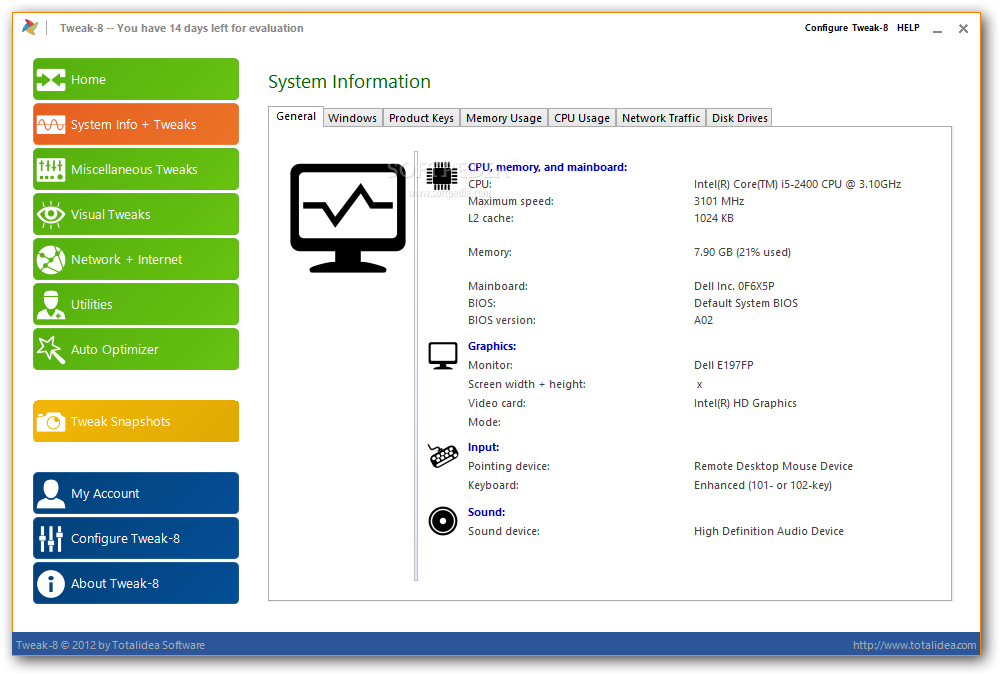The image size is (1001, 676).
Task: Click the Utilities technician icon
Action: (50, 304)
